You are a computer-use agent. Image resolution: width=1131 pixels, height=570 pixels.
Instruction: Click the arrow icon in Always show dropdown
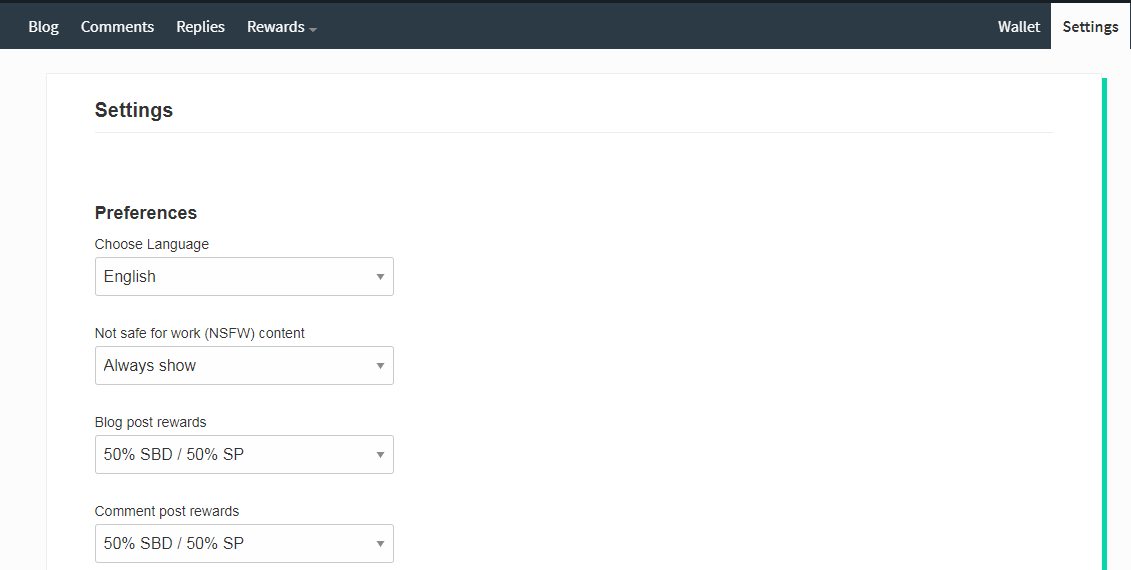tap(380, 366)
